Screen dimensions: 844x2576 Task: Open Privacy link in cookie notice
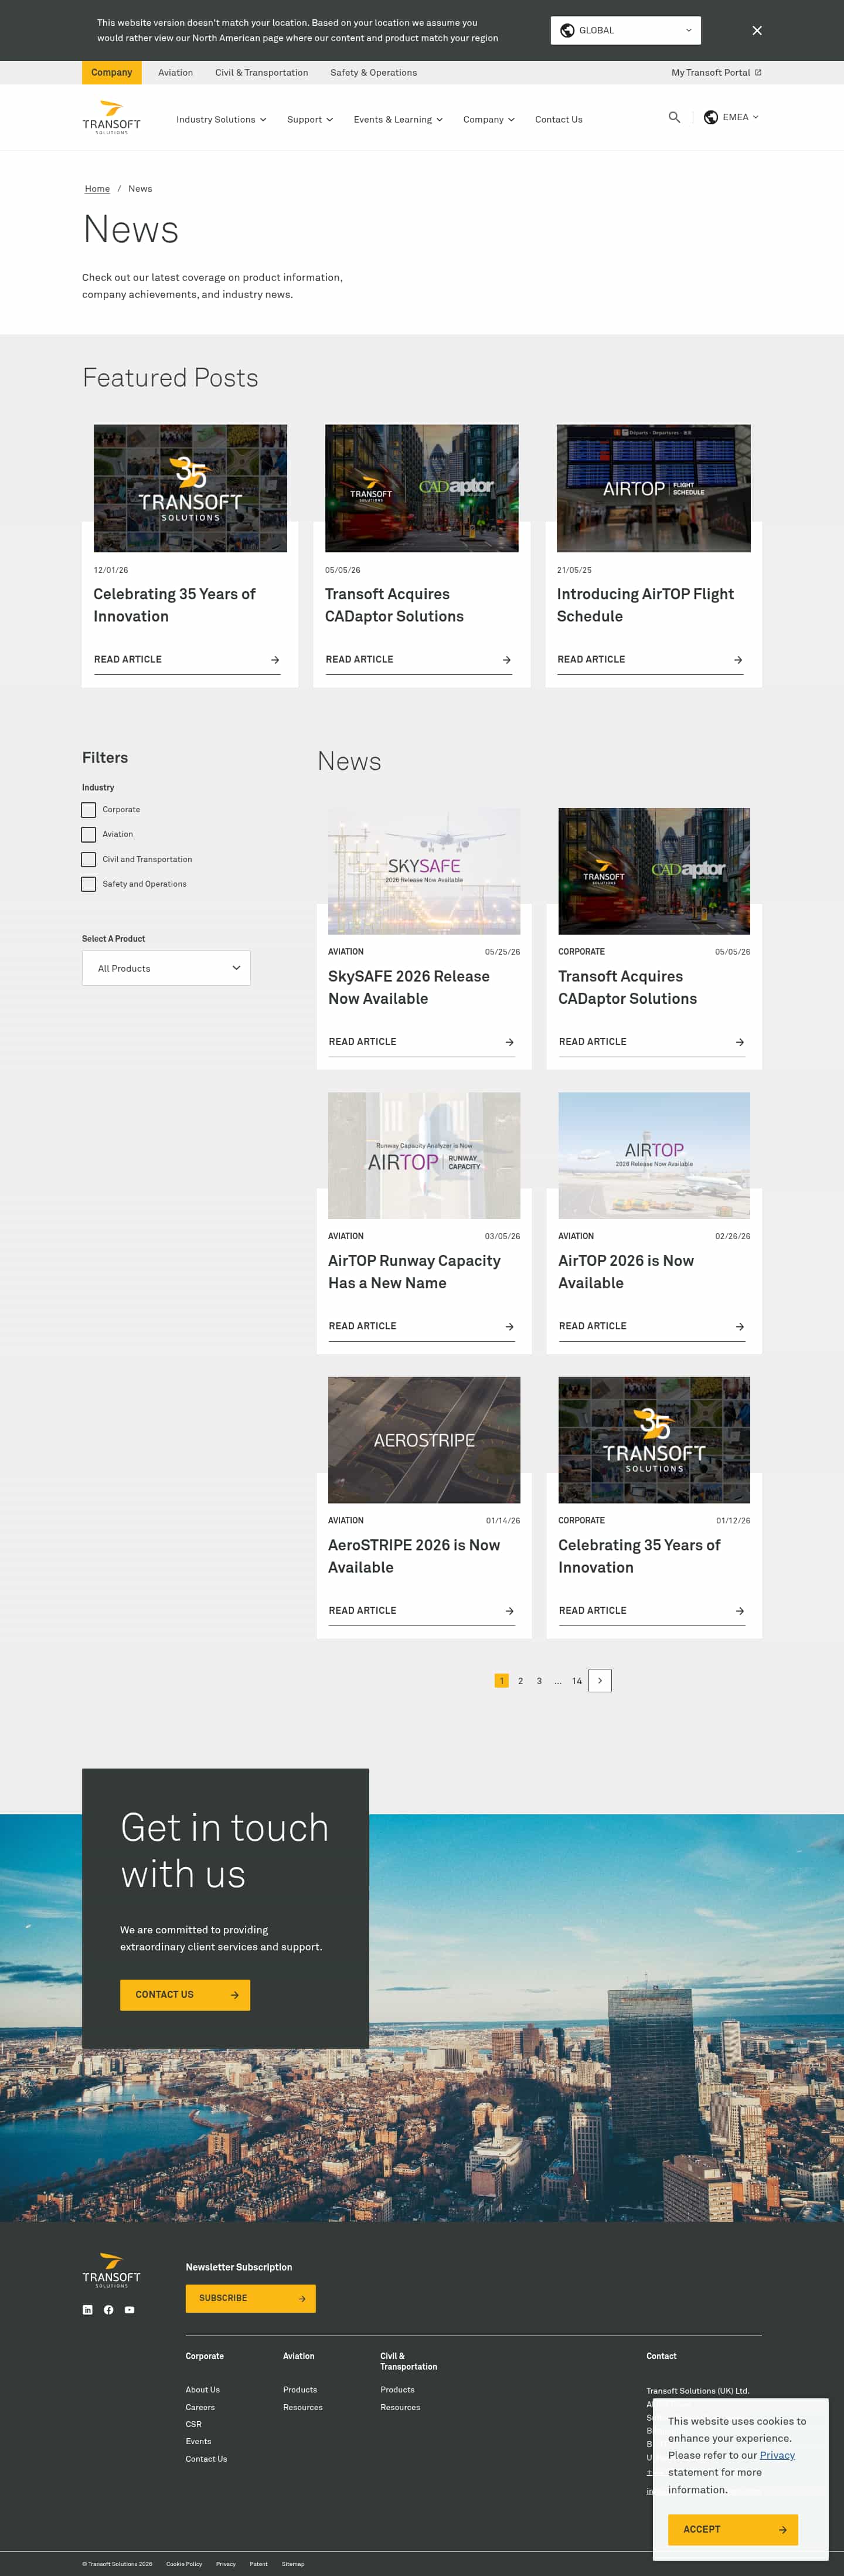click(x=777, y=2455)
